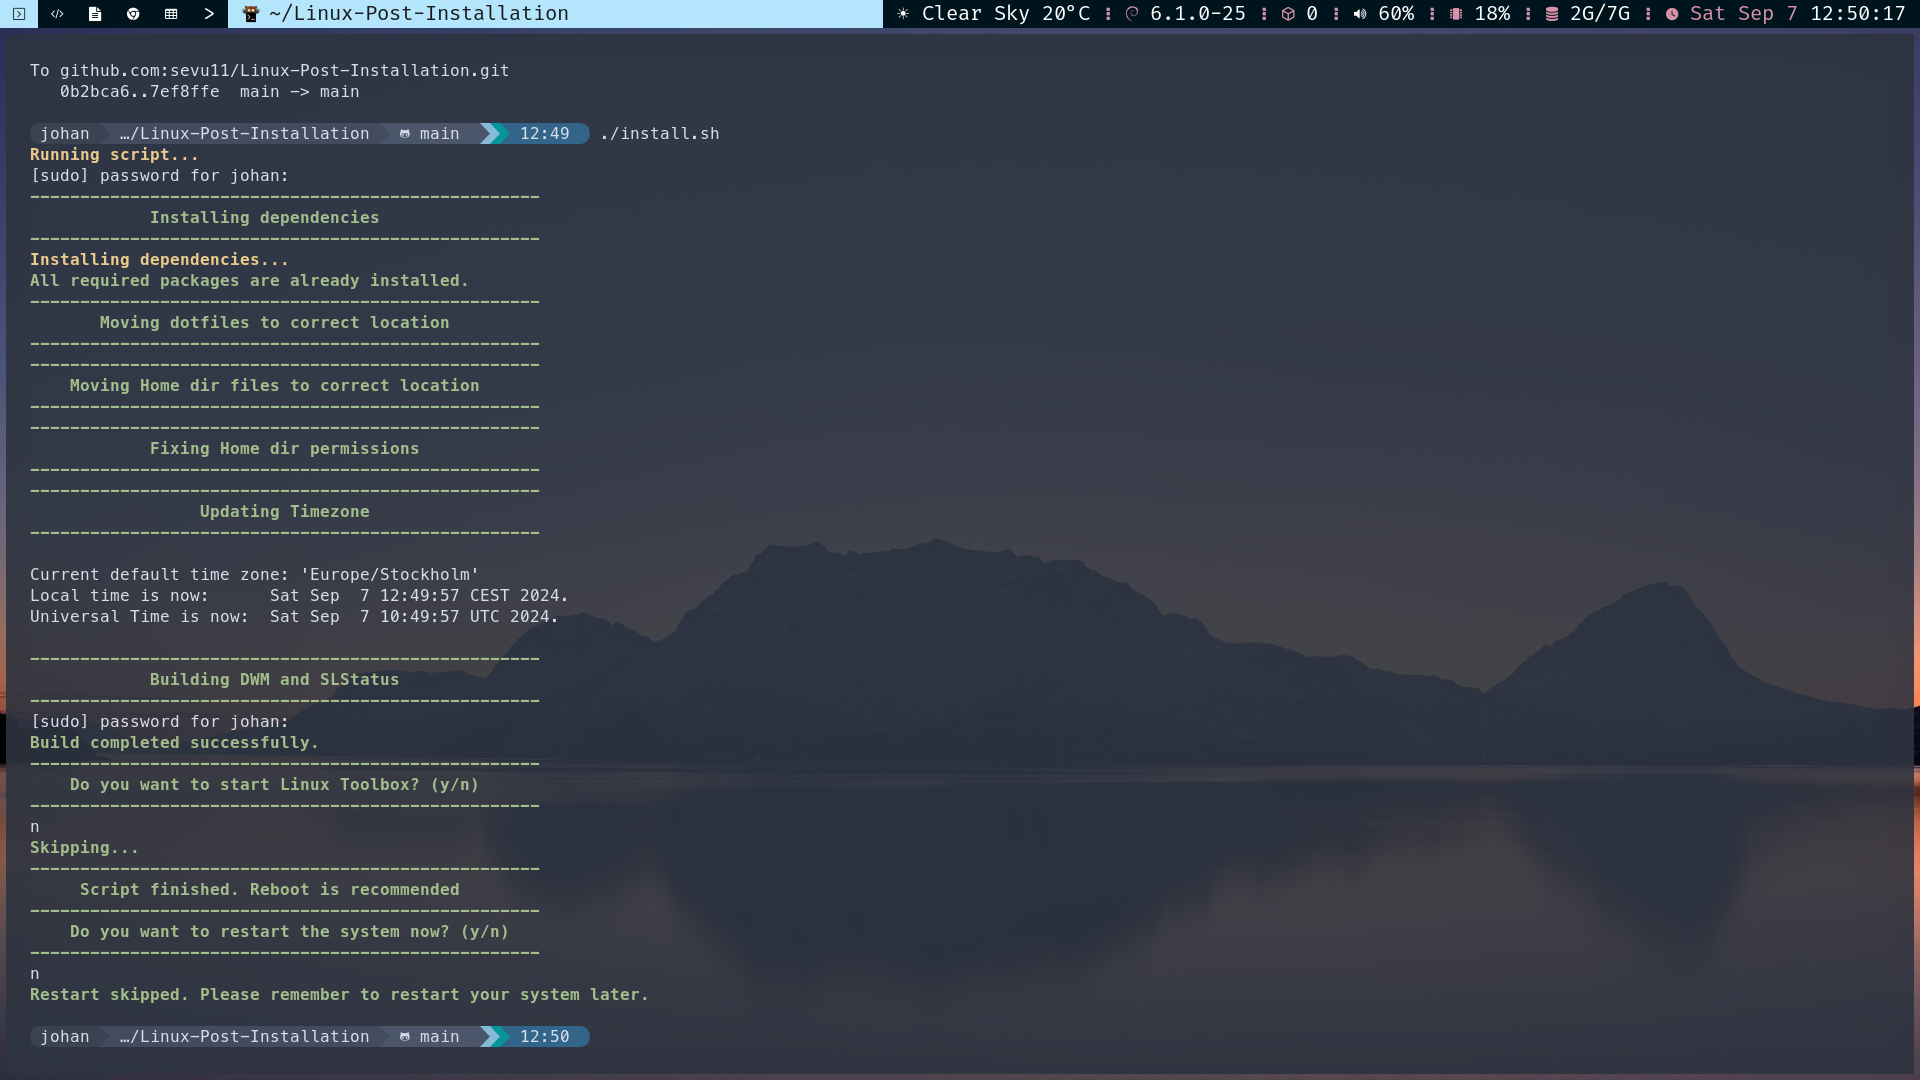
Task: Click the 'Universal Time is now' line
Action: [294, 617]
